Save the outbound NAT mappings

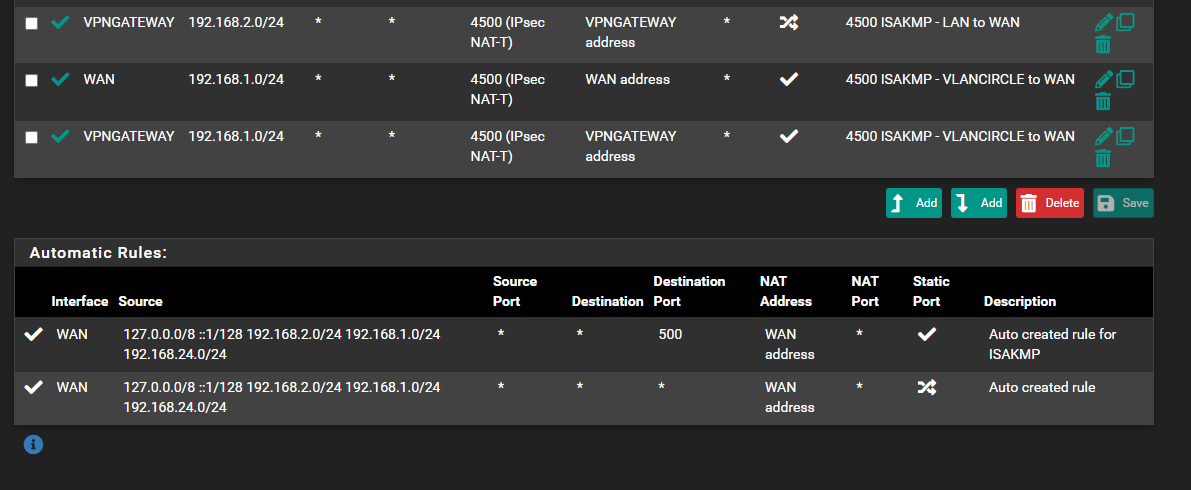pos(1123,203)
